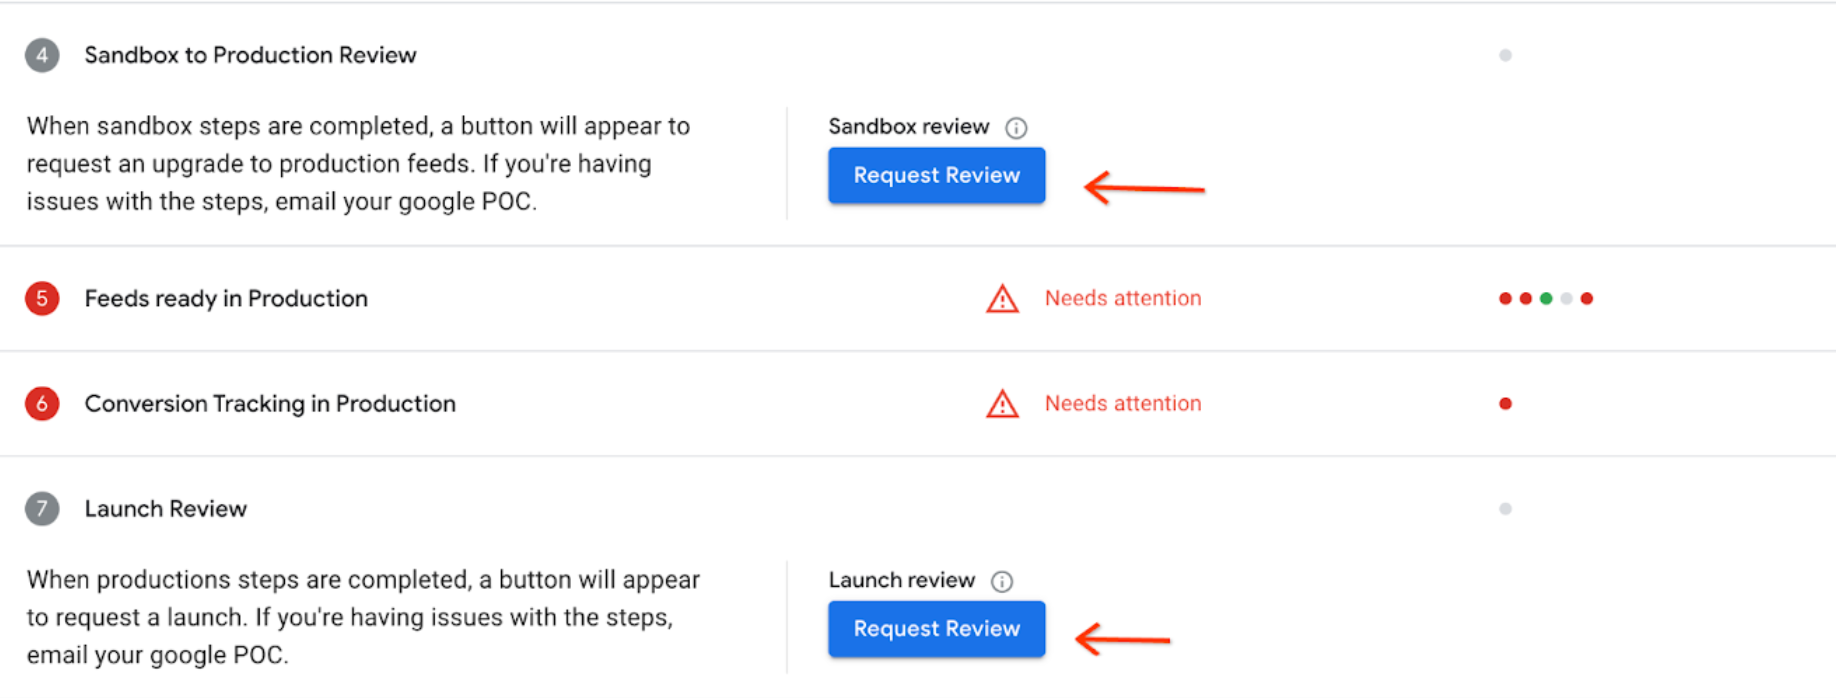The image size is (1836, 698).
Task: Click the Needs attention label for step 6
Action: pos(1123,404)
